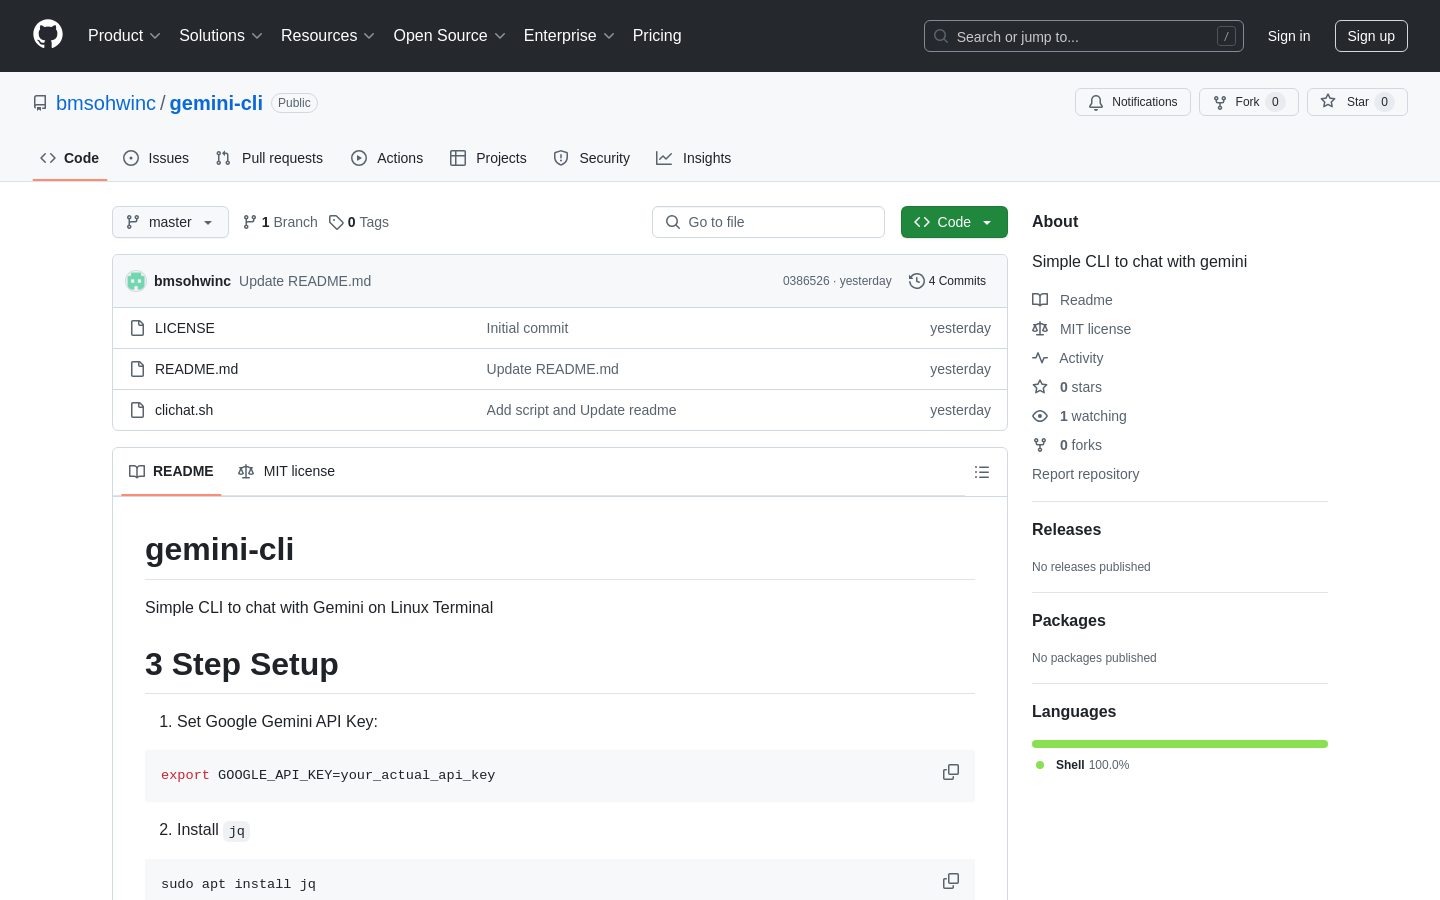This screenshot has height=900, width=1440.
Task: Open the LICENSE file
Action: point(185,328)
